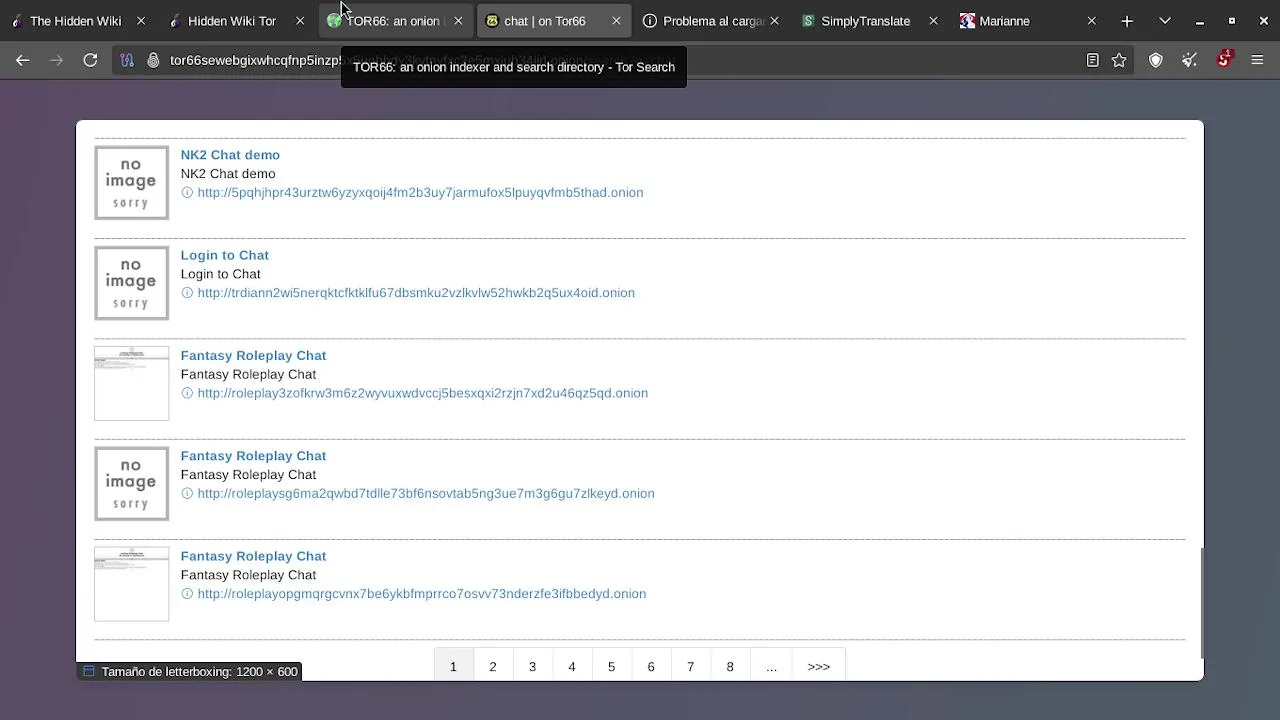Click the info icon beside roleplayopgmqrgcvnx URL
This screenshot has width=1280, height=720.
[187, 593]
